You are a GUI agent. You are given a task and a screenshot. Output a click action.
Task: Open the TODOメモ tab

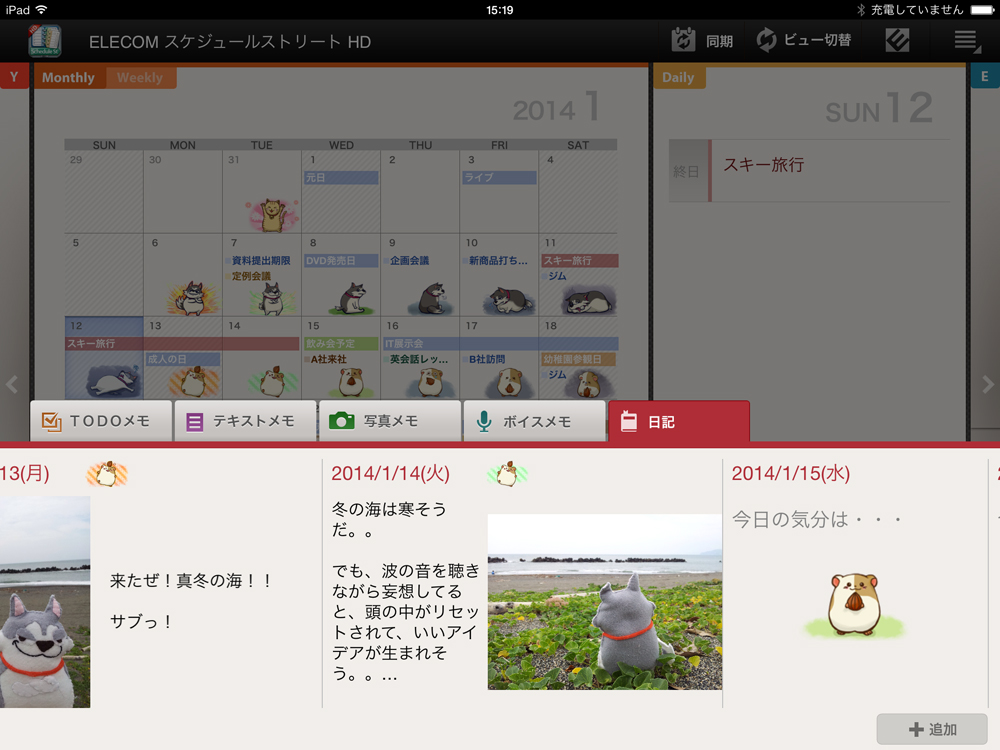tap(101, 421)
